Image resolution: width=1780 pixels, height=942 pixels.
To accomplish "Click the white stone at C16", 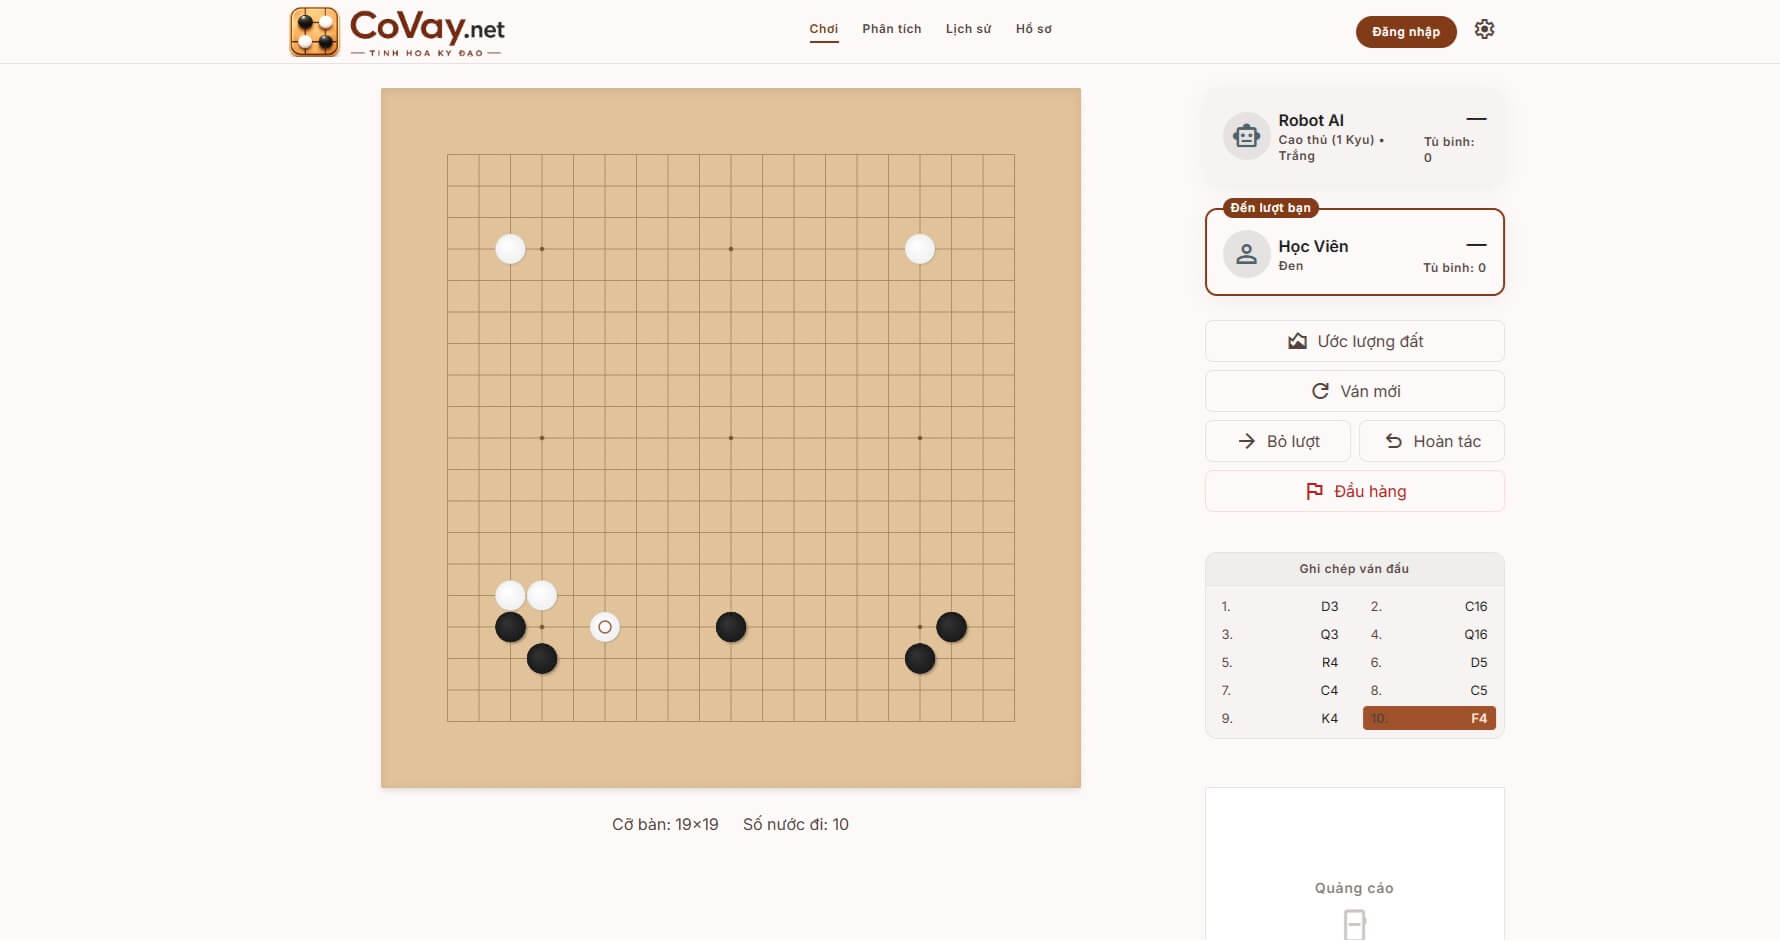I will tap(510, 249).
